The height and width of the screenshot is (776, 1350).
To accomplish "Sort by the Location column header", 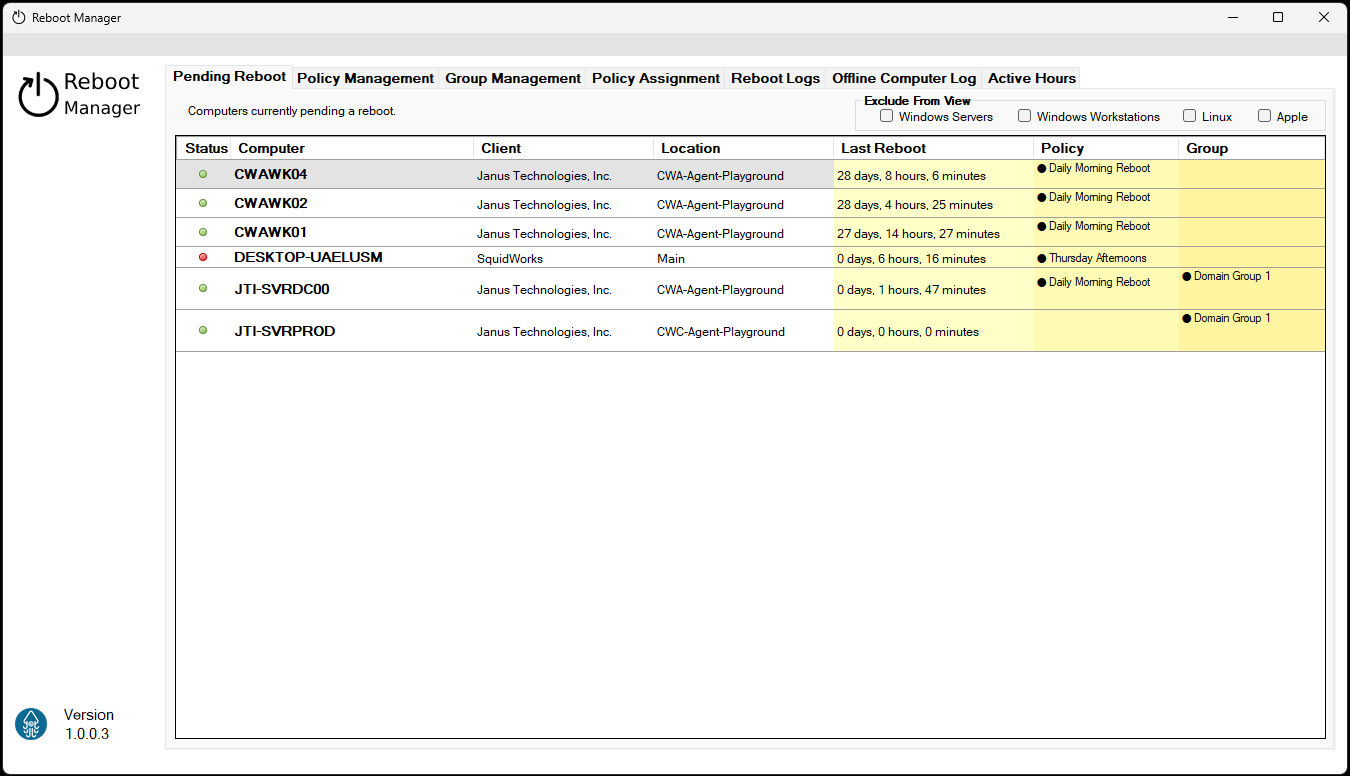I will [x=743, y=148].
